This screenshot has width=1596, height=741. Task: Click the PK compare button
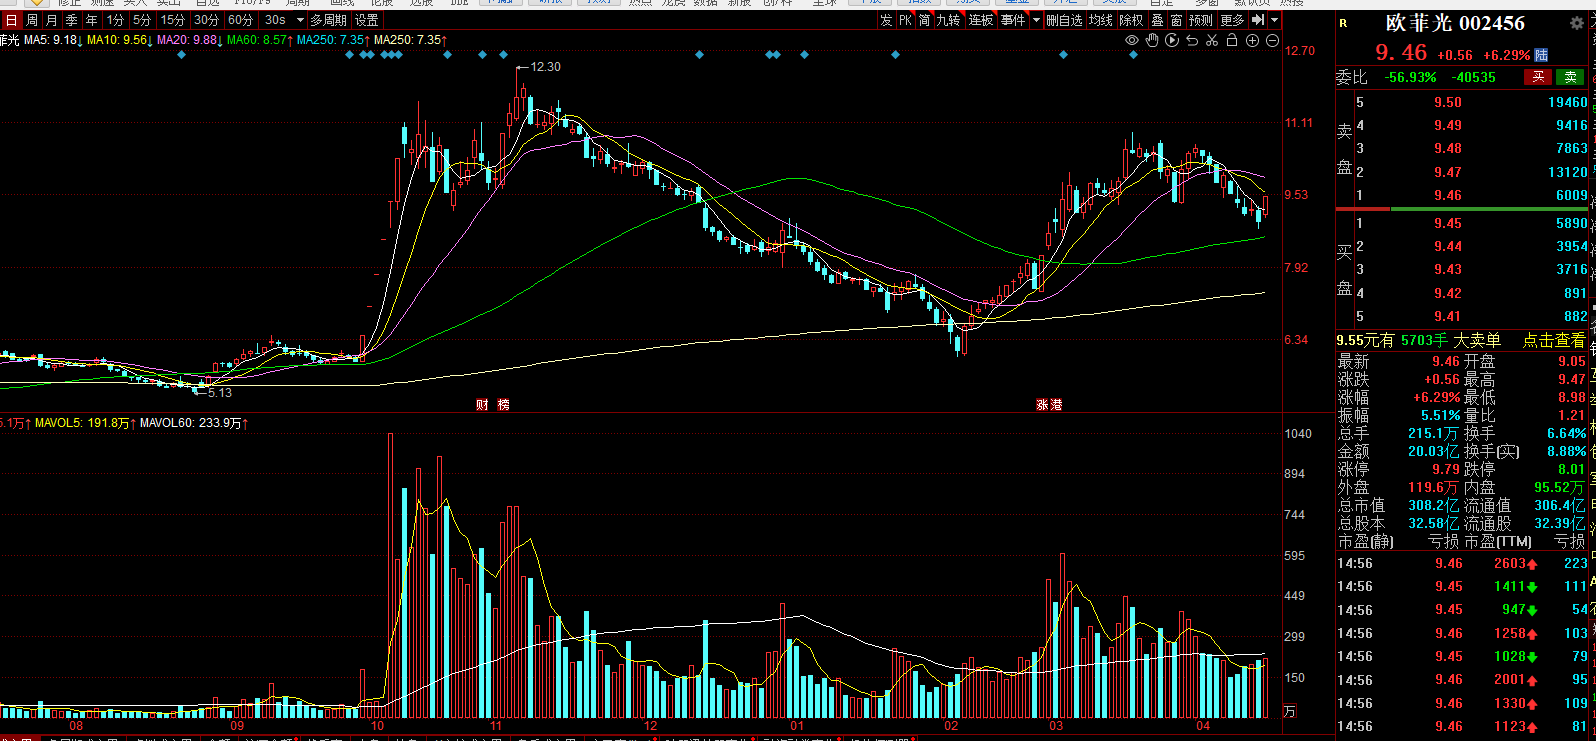[x=905, y=20]
